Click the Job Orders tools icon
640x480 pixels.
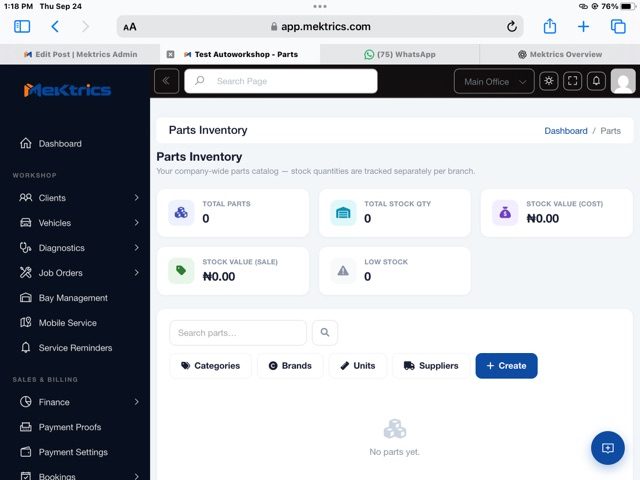pyautogui.click(x=25, y=273)
